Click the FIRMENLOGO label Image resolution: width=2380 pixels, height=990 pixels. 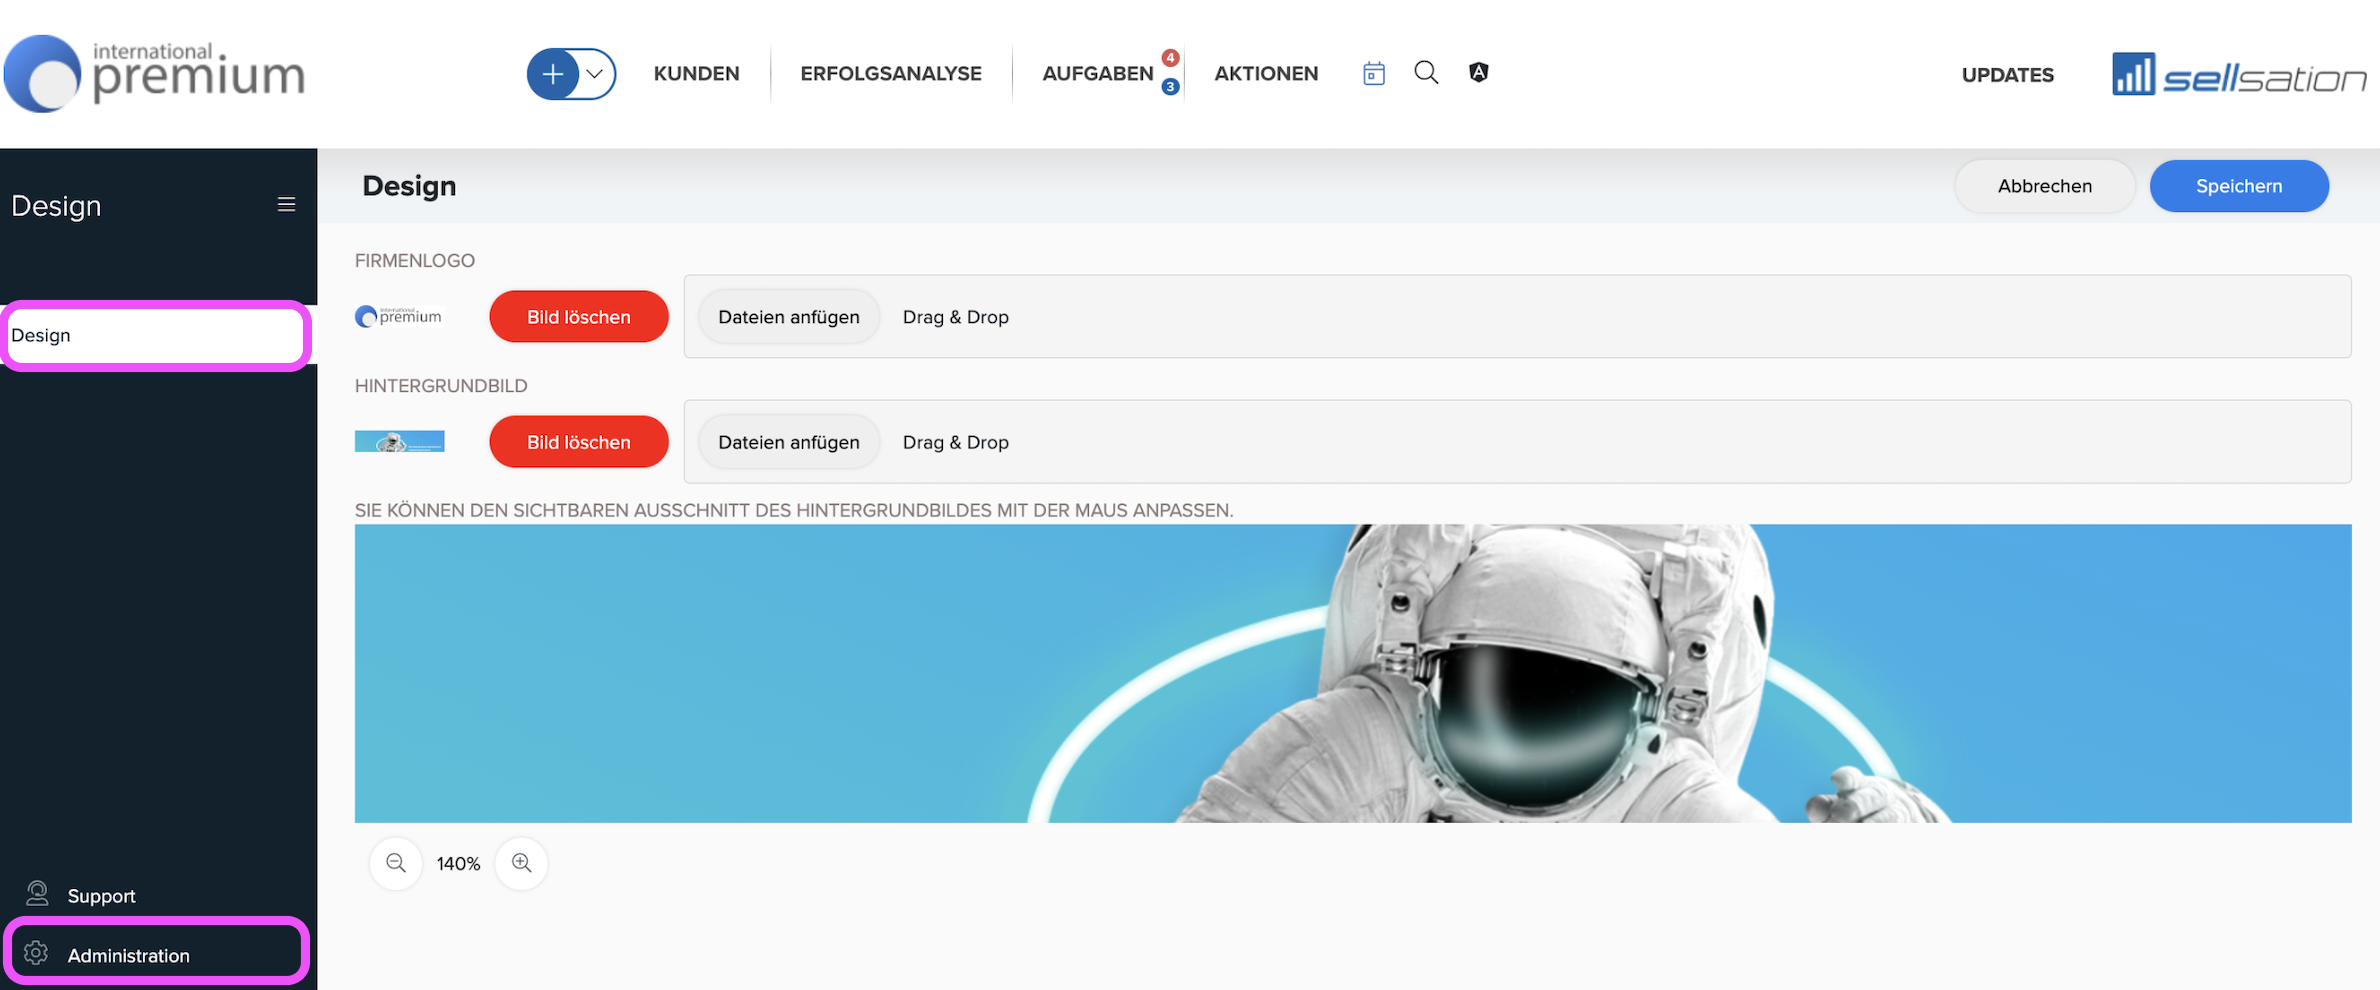tap(415, 260)
